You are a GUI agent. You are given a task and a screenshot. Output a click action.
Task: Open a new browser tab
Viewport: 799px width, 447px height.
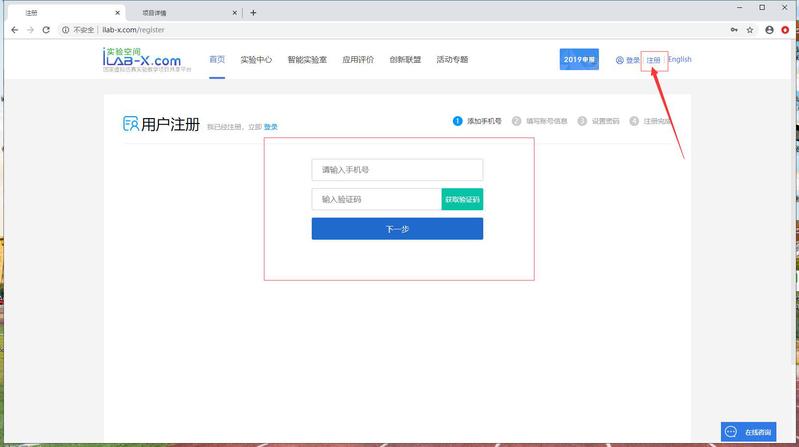pos(253,13)
